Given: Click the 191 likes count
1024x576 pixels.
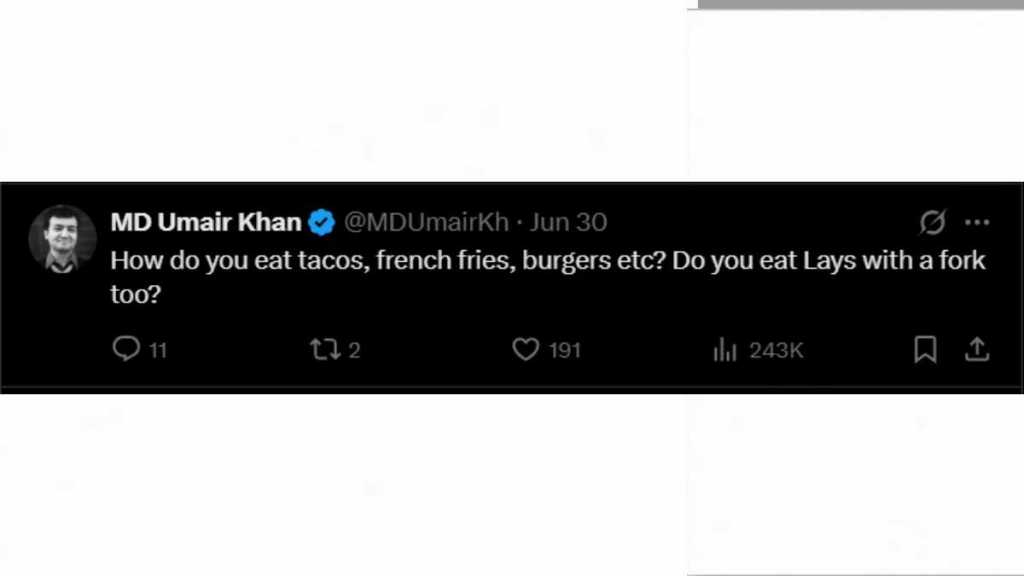Looking at the screenshot, I should (x=564, y=350).
